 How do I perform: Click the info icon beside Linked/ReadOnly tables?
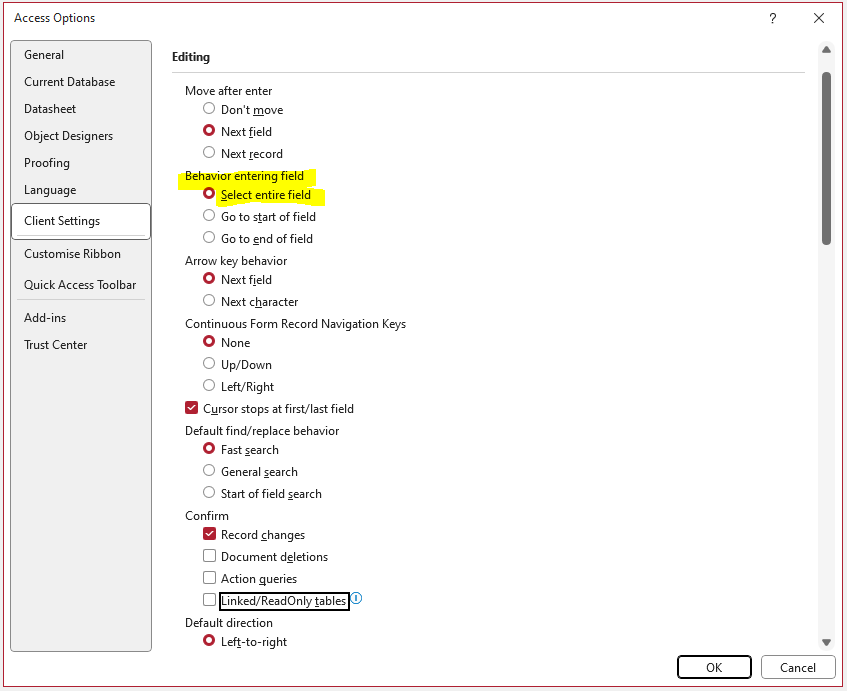pyautogui.click(x=357, y=598)
